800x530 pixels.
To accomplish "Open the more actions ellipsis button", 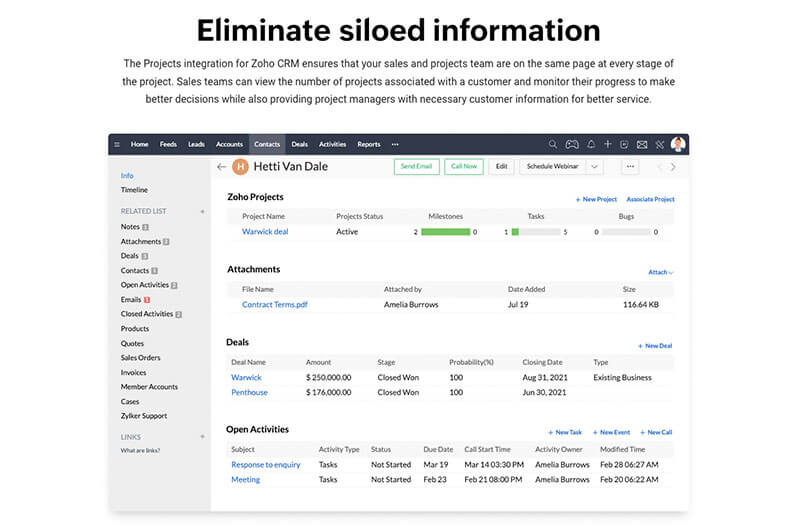I will [631, 166].
